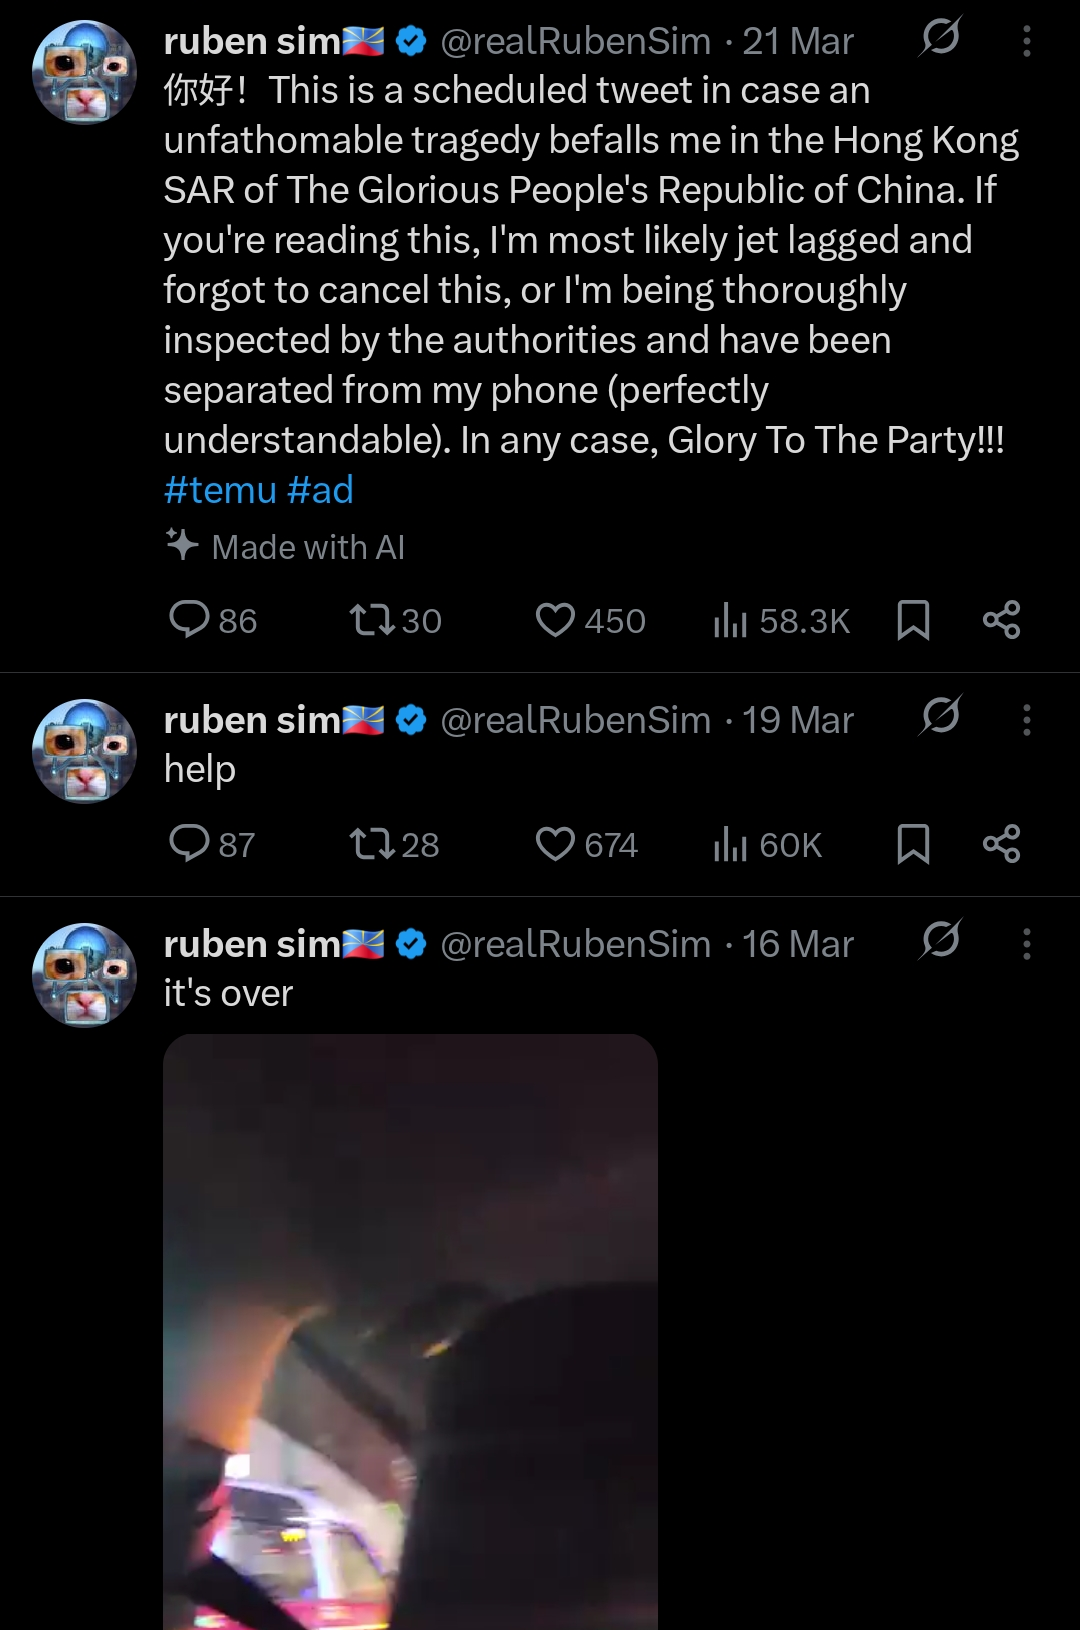
Task: View analytics on the 58.3K views tweet
Action: coord(731,620)
